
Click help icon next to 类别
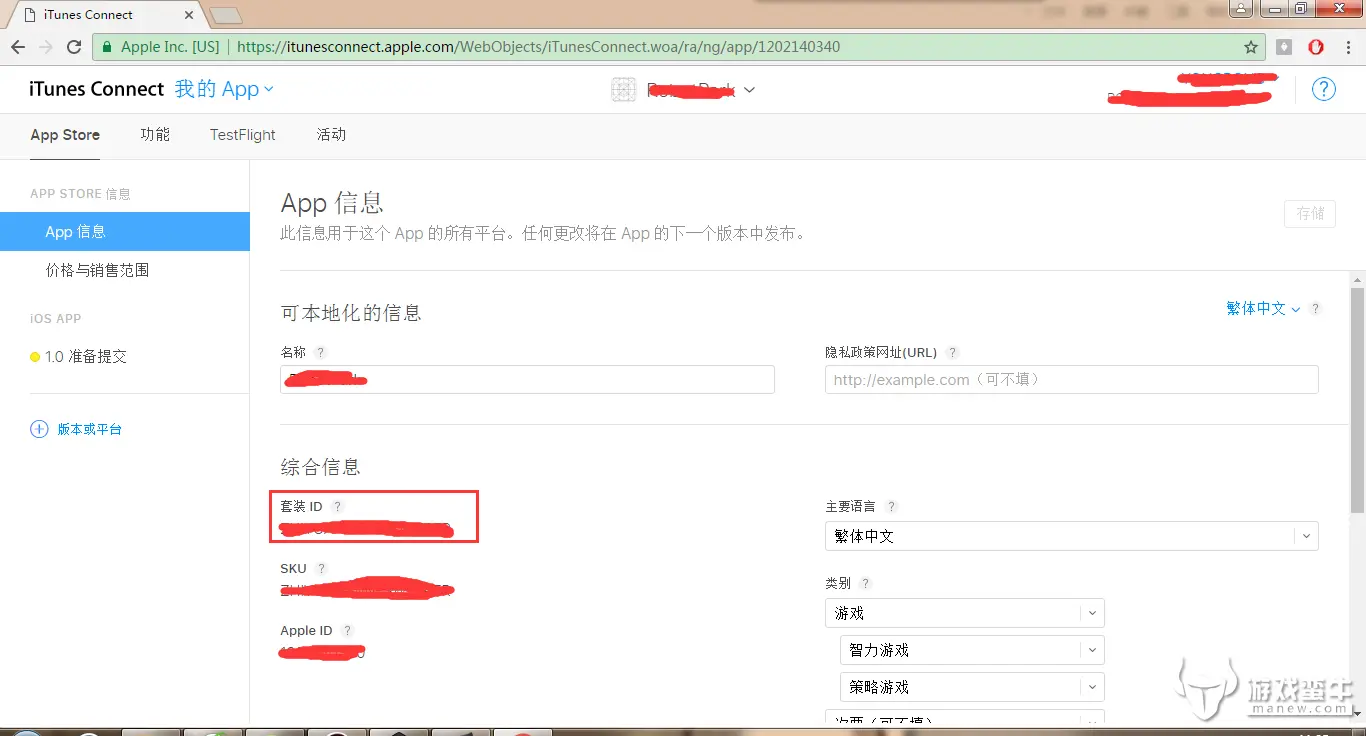pyautogui.click(x=866, y=583)
